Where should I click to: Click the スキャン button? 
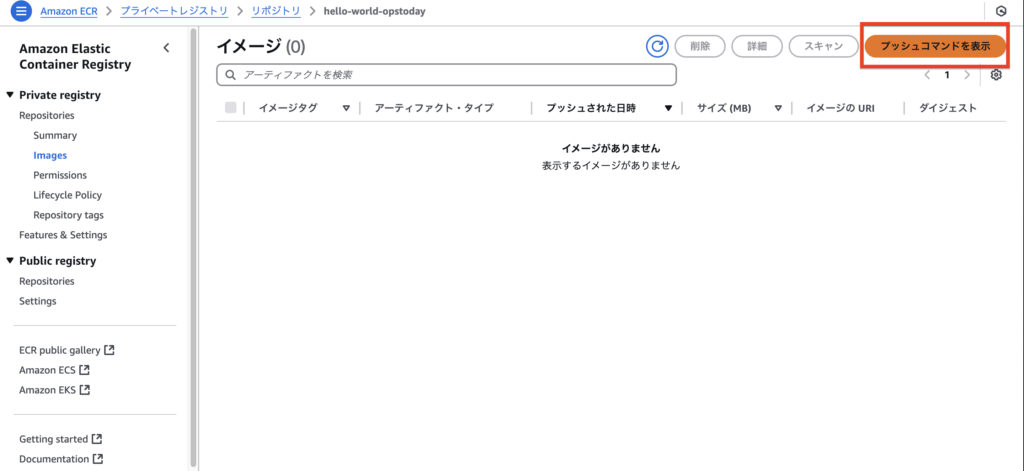[x=824, y=46]
